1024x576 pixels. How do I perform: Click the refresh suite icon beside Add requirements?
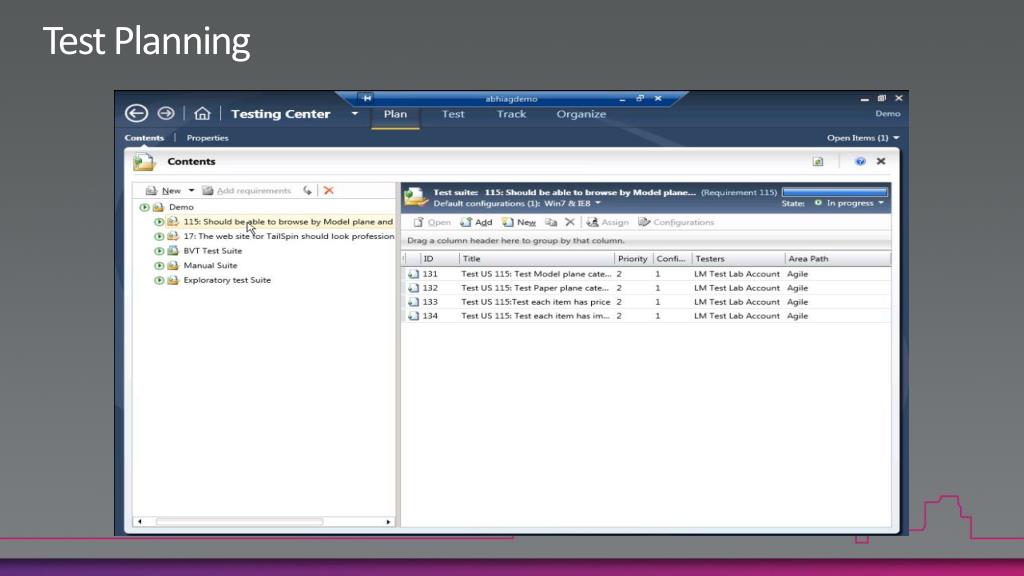click(x=307, y=191)
